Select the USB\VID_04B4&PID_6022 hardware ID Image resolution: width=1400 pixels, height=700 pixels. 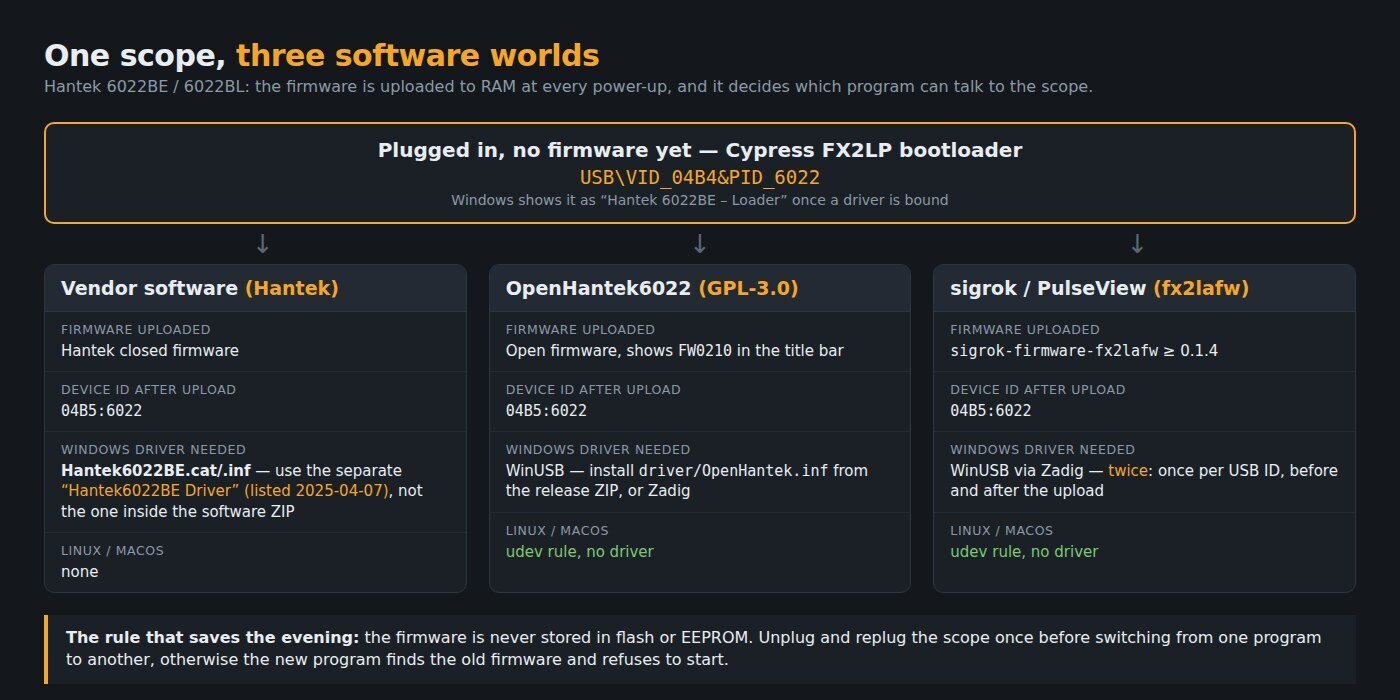pyautogui.click(x=700, y=177)
